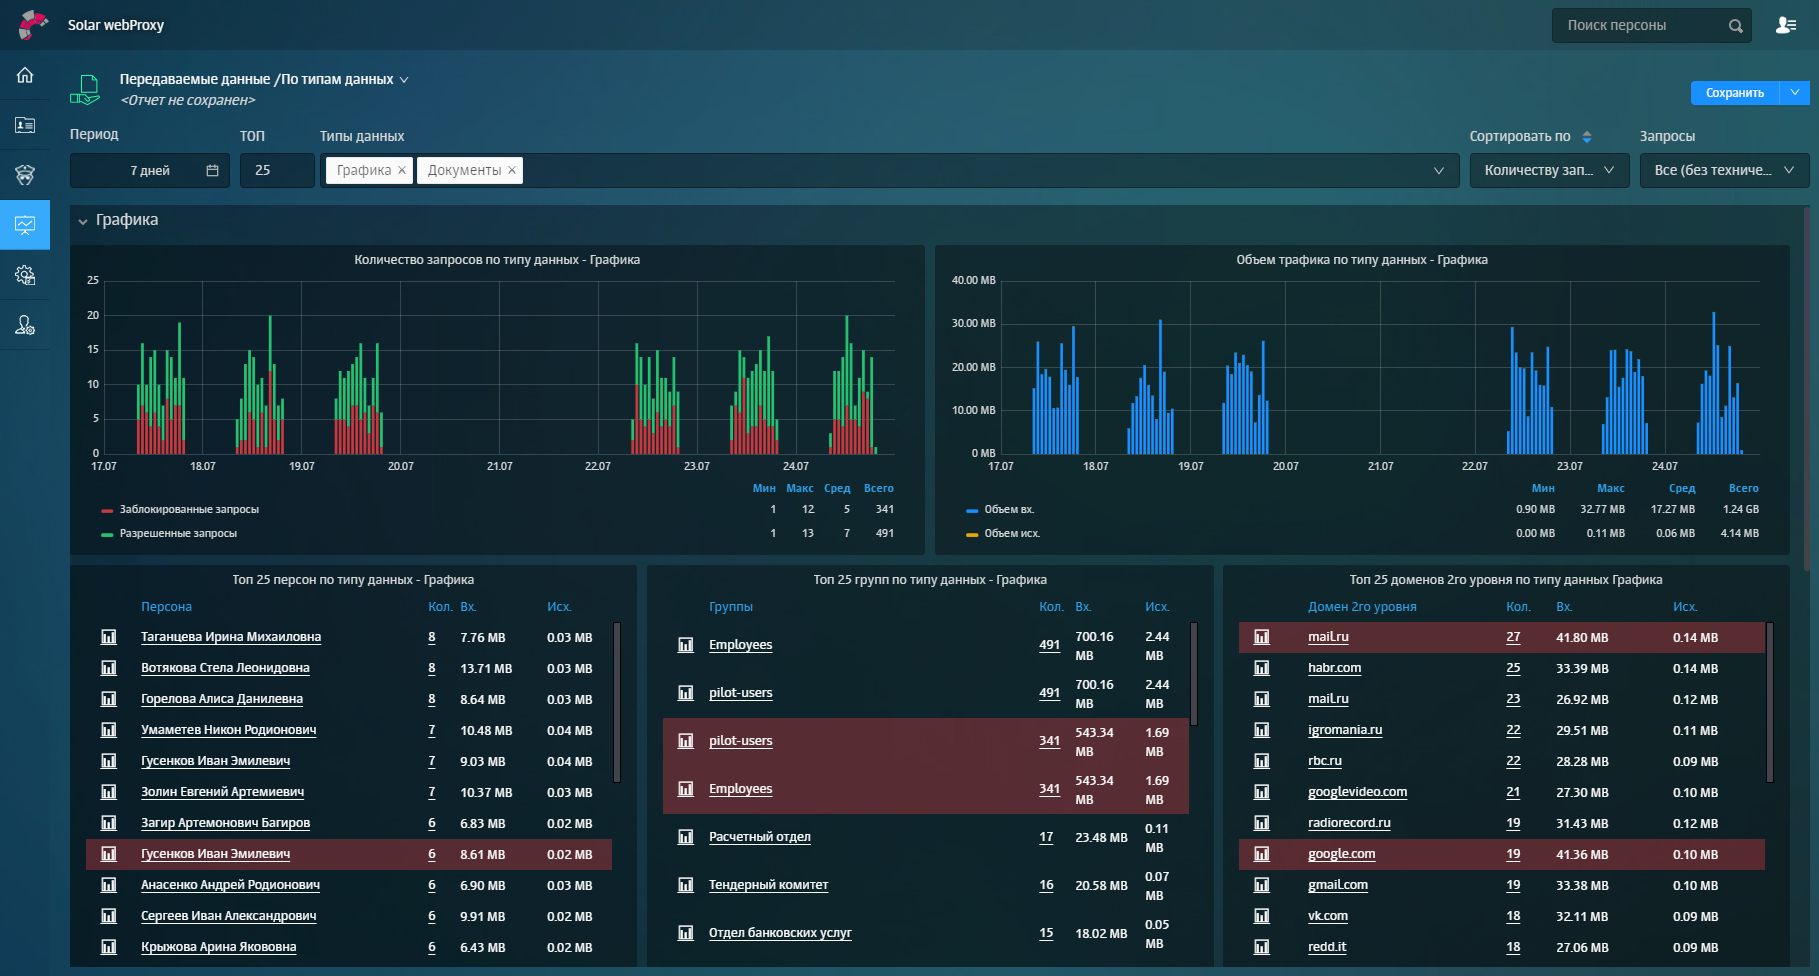Open the 'Количеству зап...' sort dropdown
The width and height of the screenshot is (1819, 976).
pos(1549,171)
